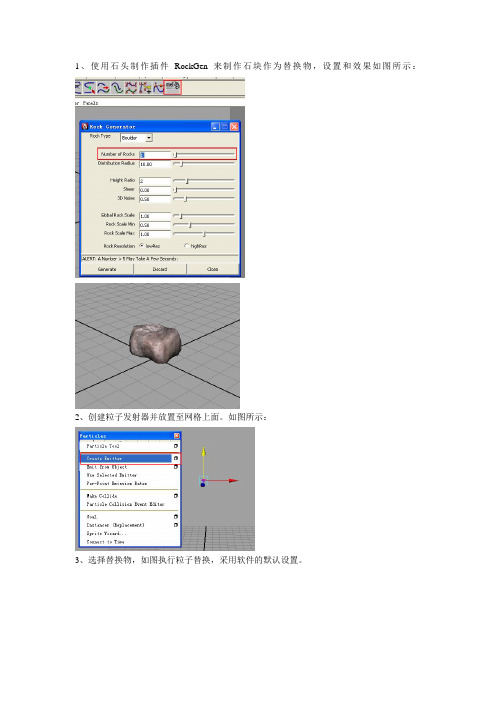Open the Make Collide option box
This screenshot has width=496, height=702.
(175, 496)
